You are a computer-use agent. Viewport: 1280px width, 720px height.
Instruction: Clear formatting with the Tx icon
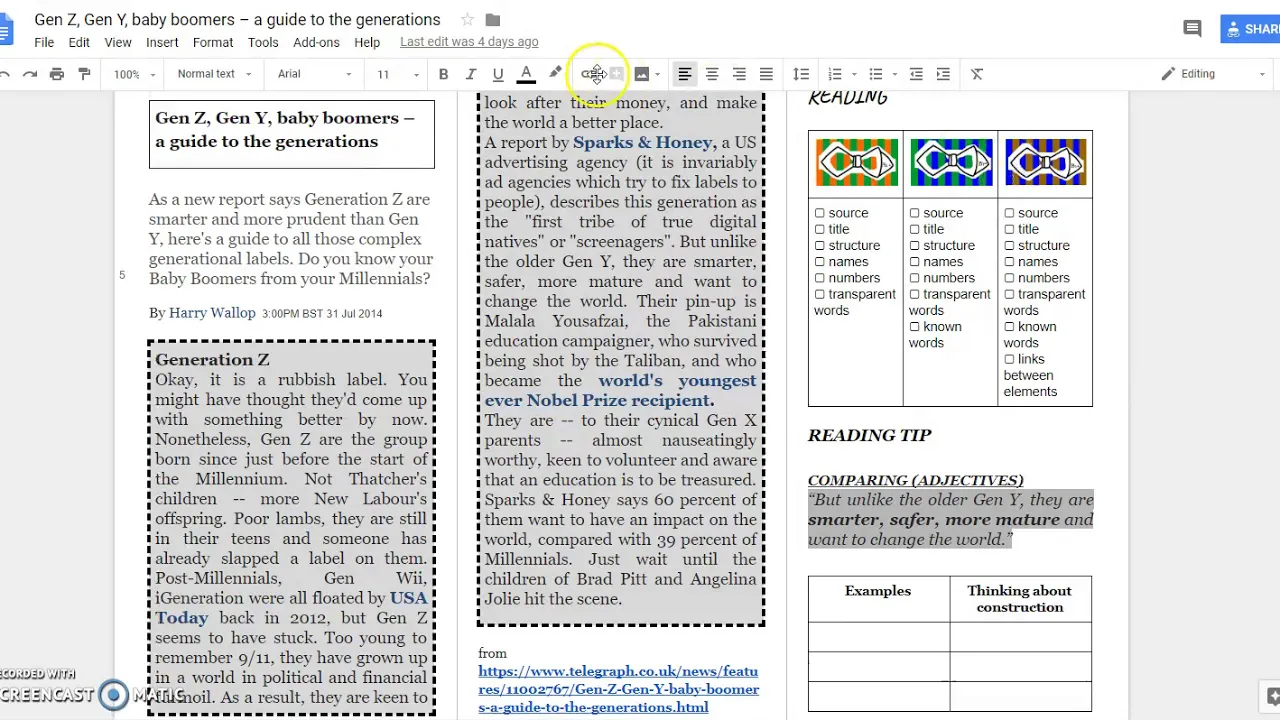point(977,74)
